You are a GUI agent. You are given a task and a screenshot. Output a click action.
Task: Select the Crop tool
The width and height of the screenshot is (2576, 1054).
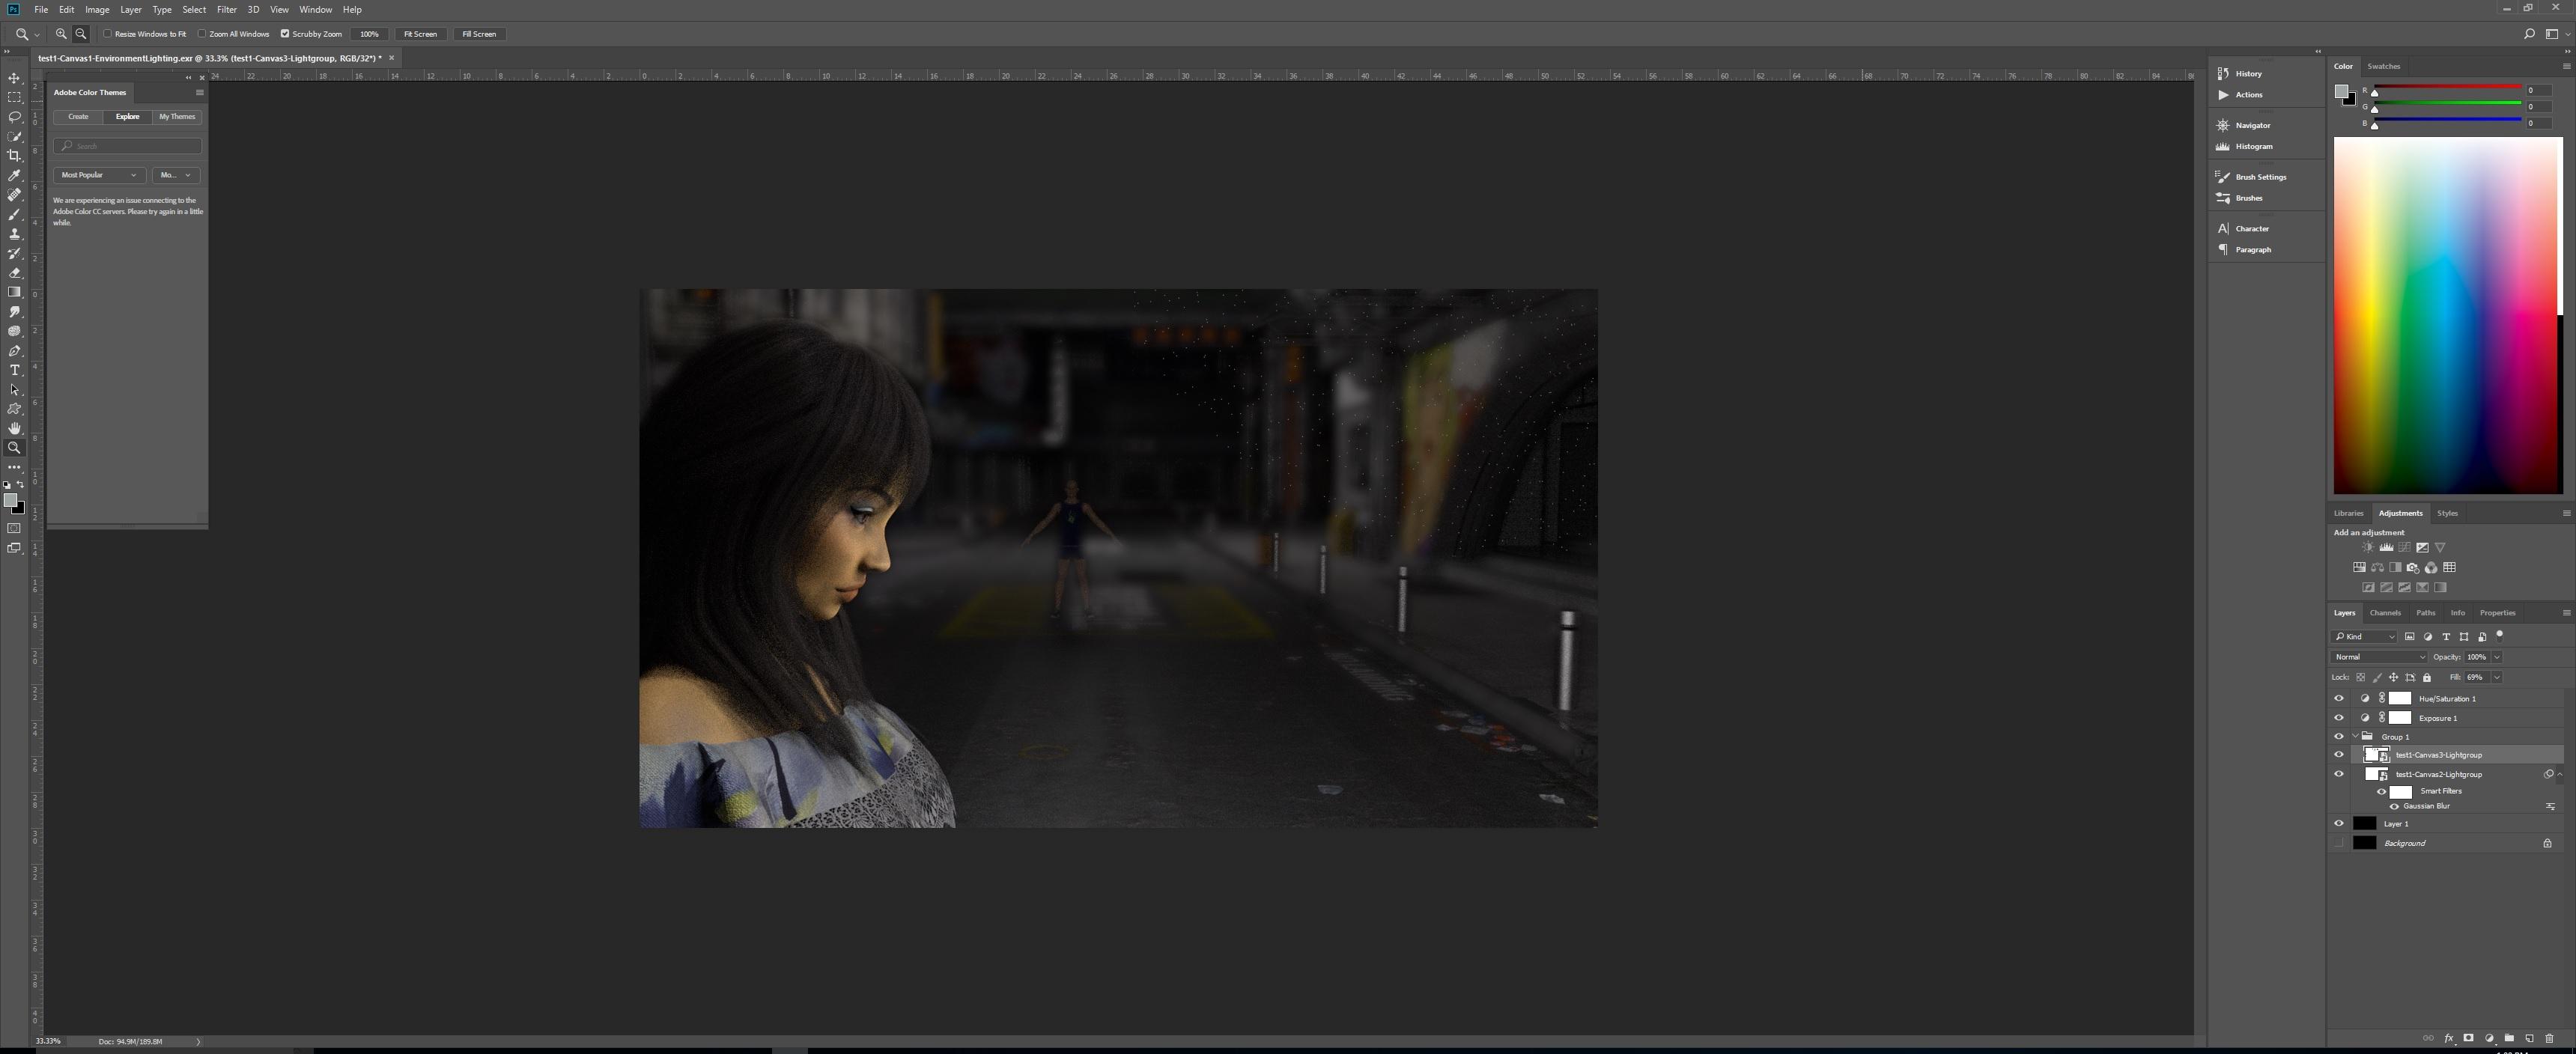tap(14, 156)
